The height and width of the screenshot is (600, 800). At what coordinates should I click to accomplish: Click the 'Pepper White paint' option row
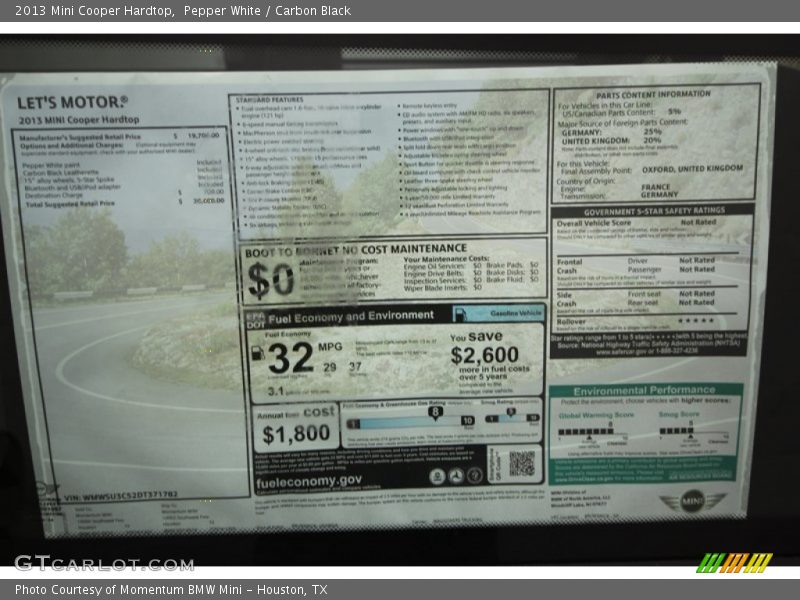tap(122, 164)
